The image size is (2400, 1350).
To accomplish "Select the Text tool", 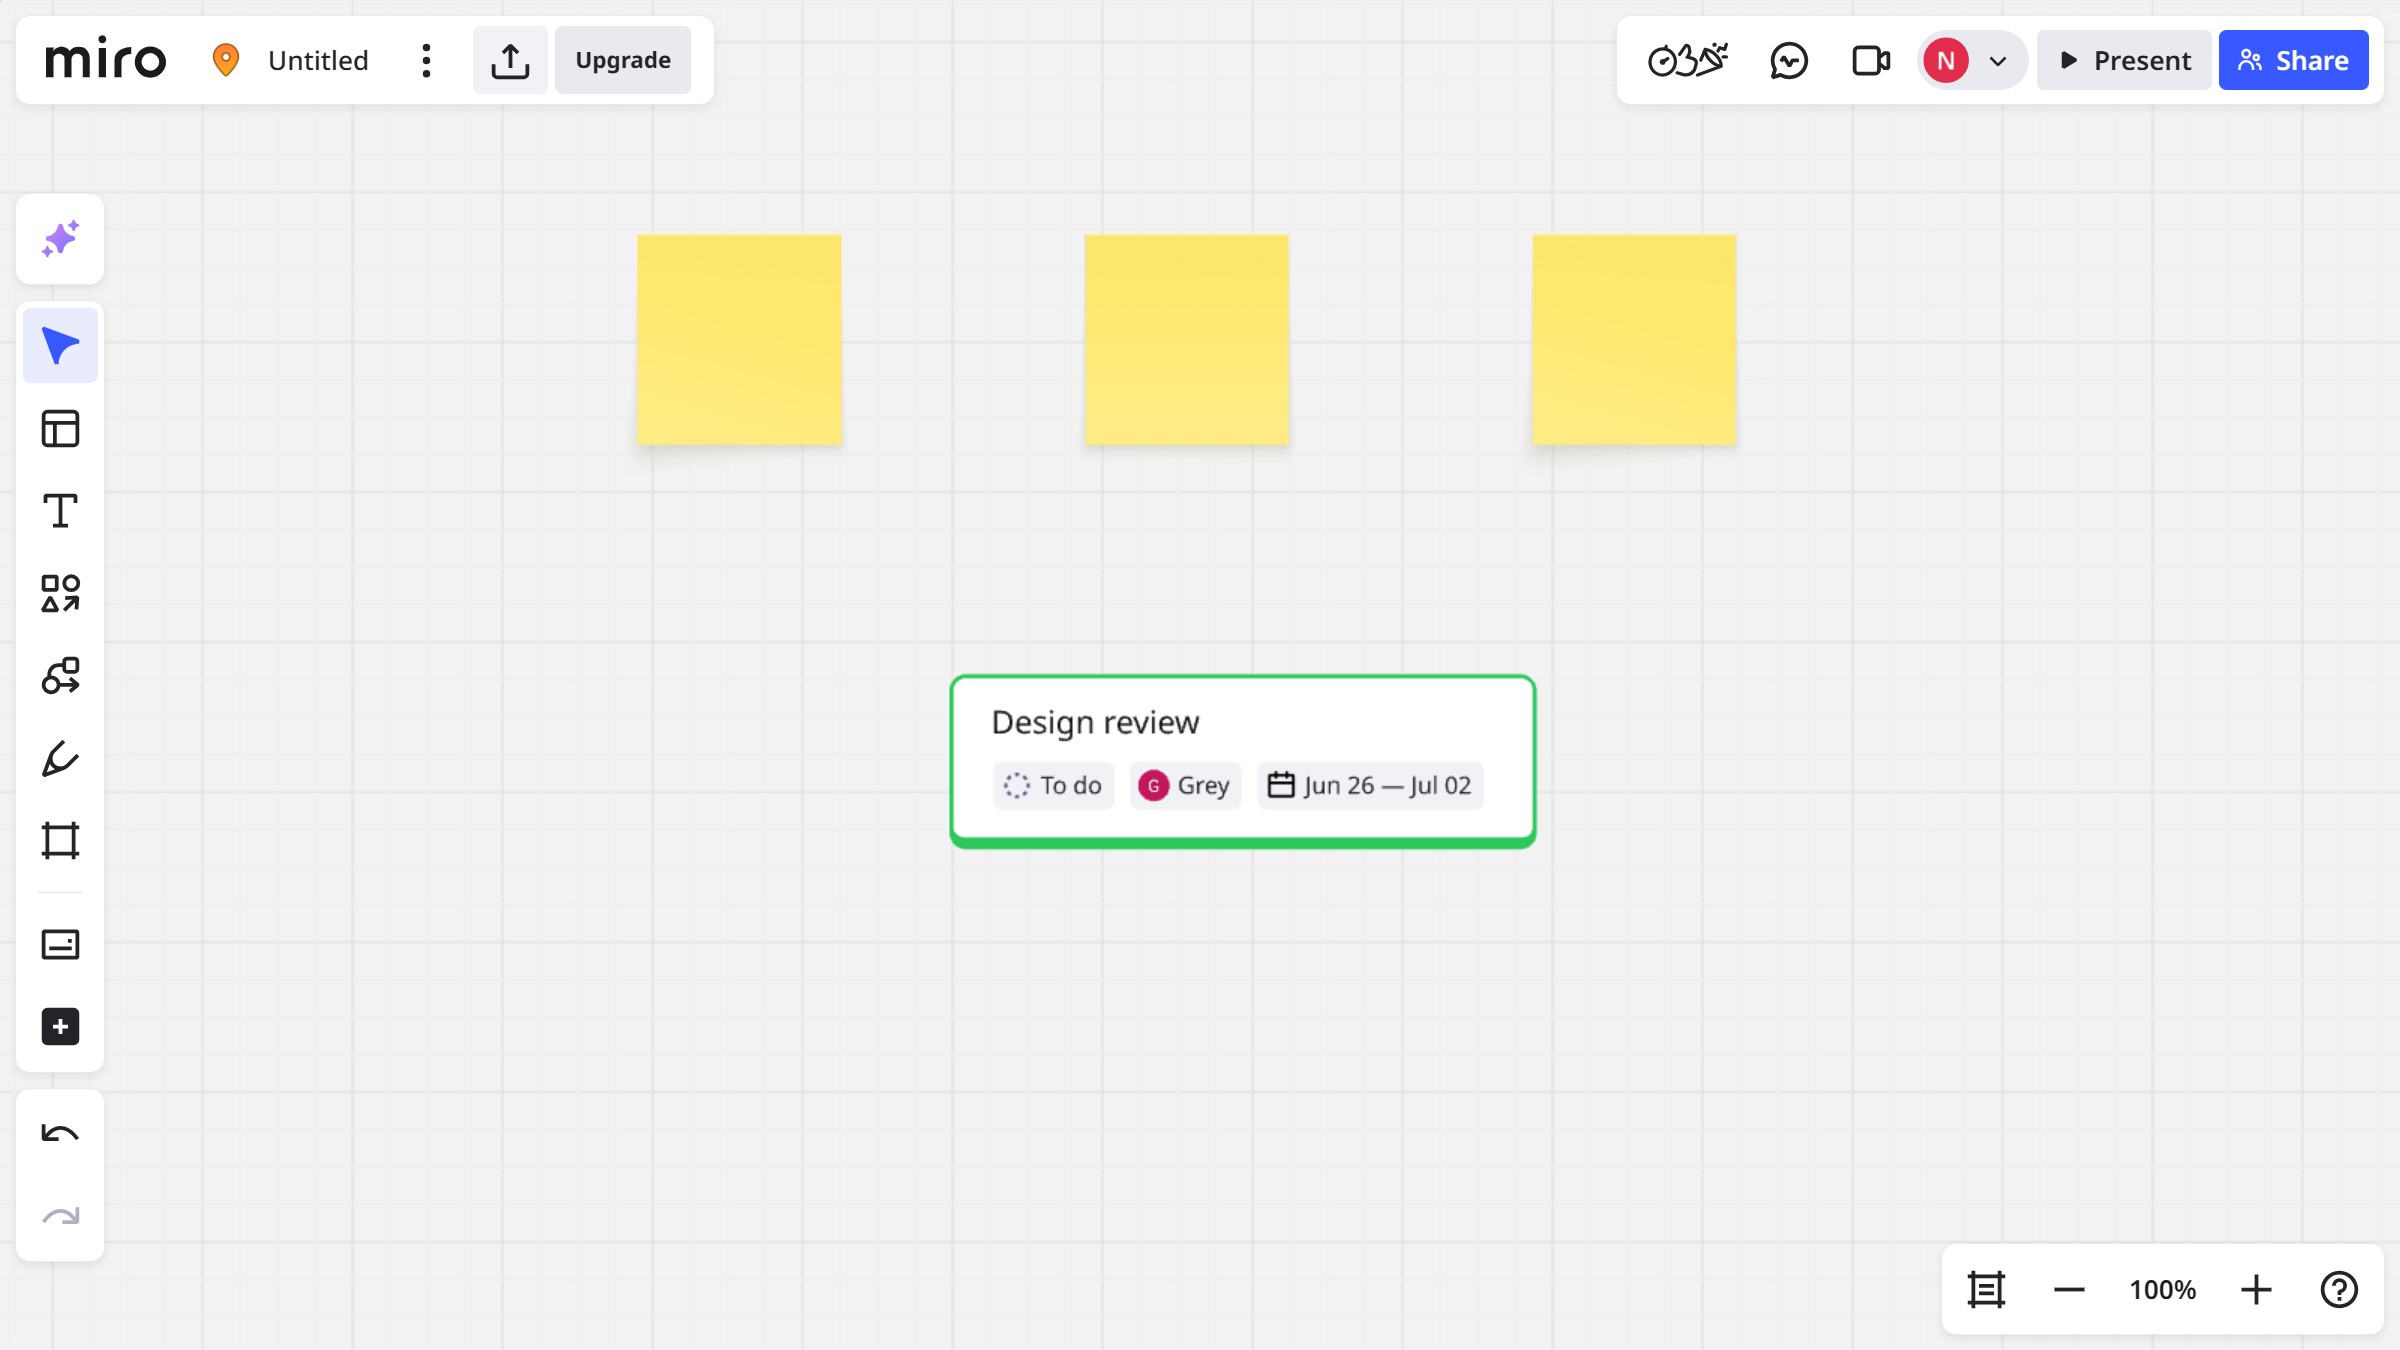I will (x=59, y=510).
